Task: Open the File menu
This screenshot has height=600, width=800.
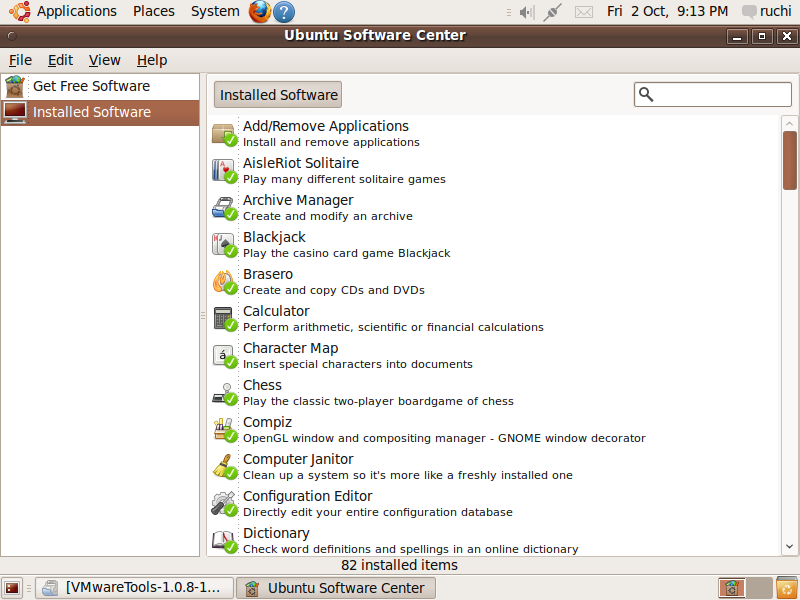Action: [20, 60]
